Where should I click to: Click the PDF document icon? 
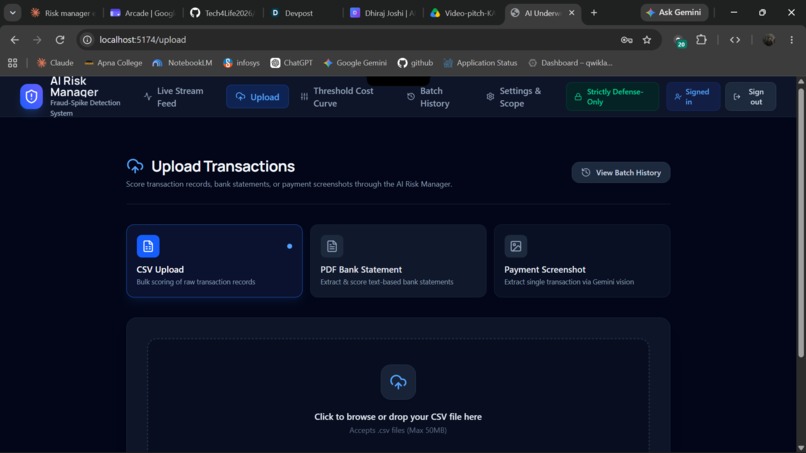coord(332,246)
